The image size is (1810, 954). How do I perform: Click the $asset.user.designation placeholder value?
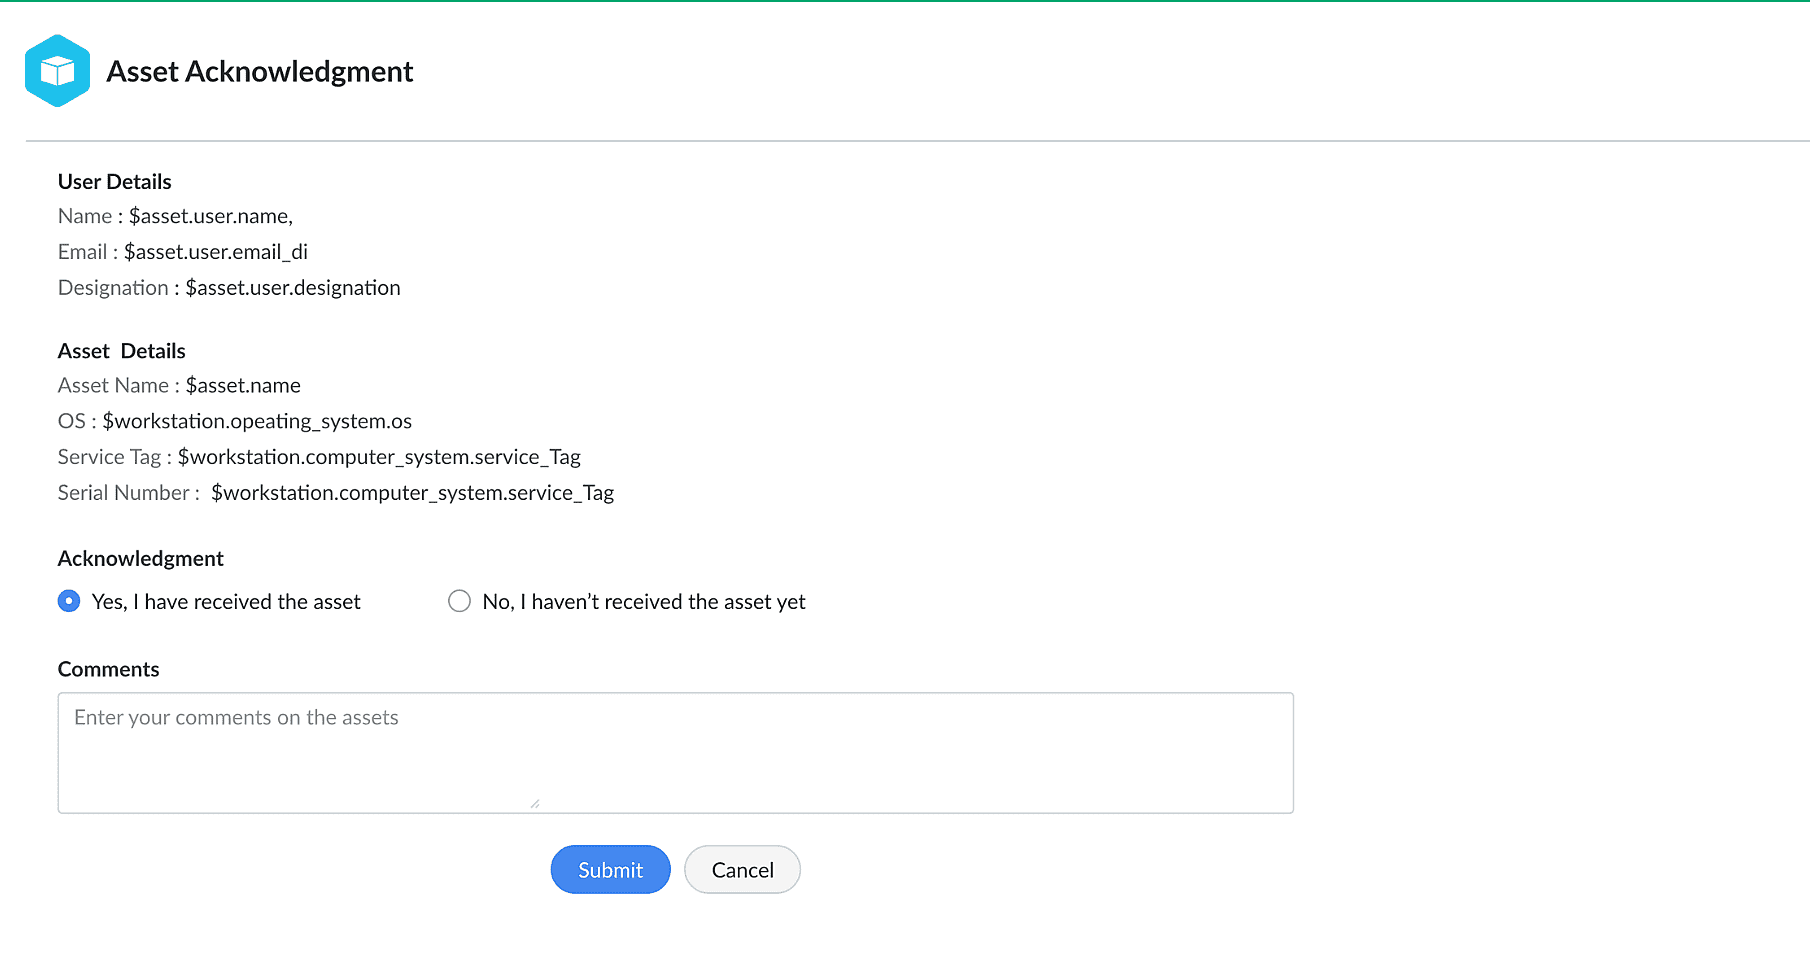[x=292, y=288]
